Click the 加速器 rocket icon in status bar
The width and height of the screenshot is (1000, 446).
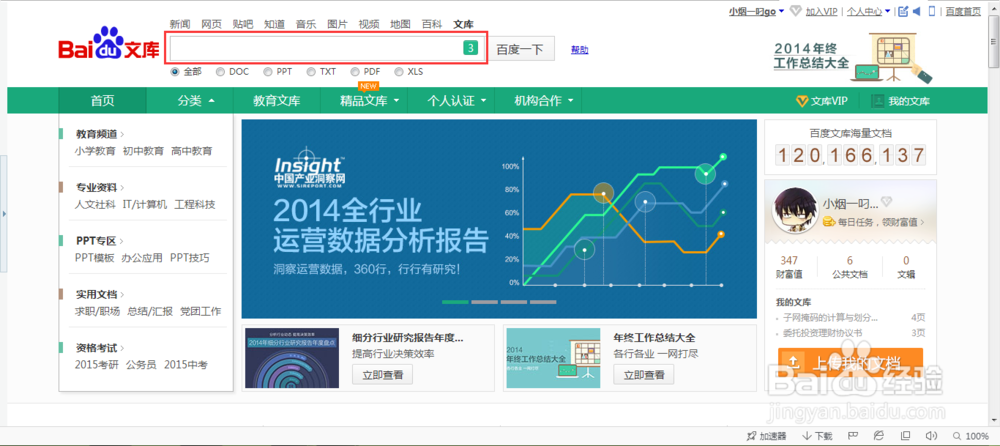[751, 436]
